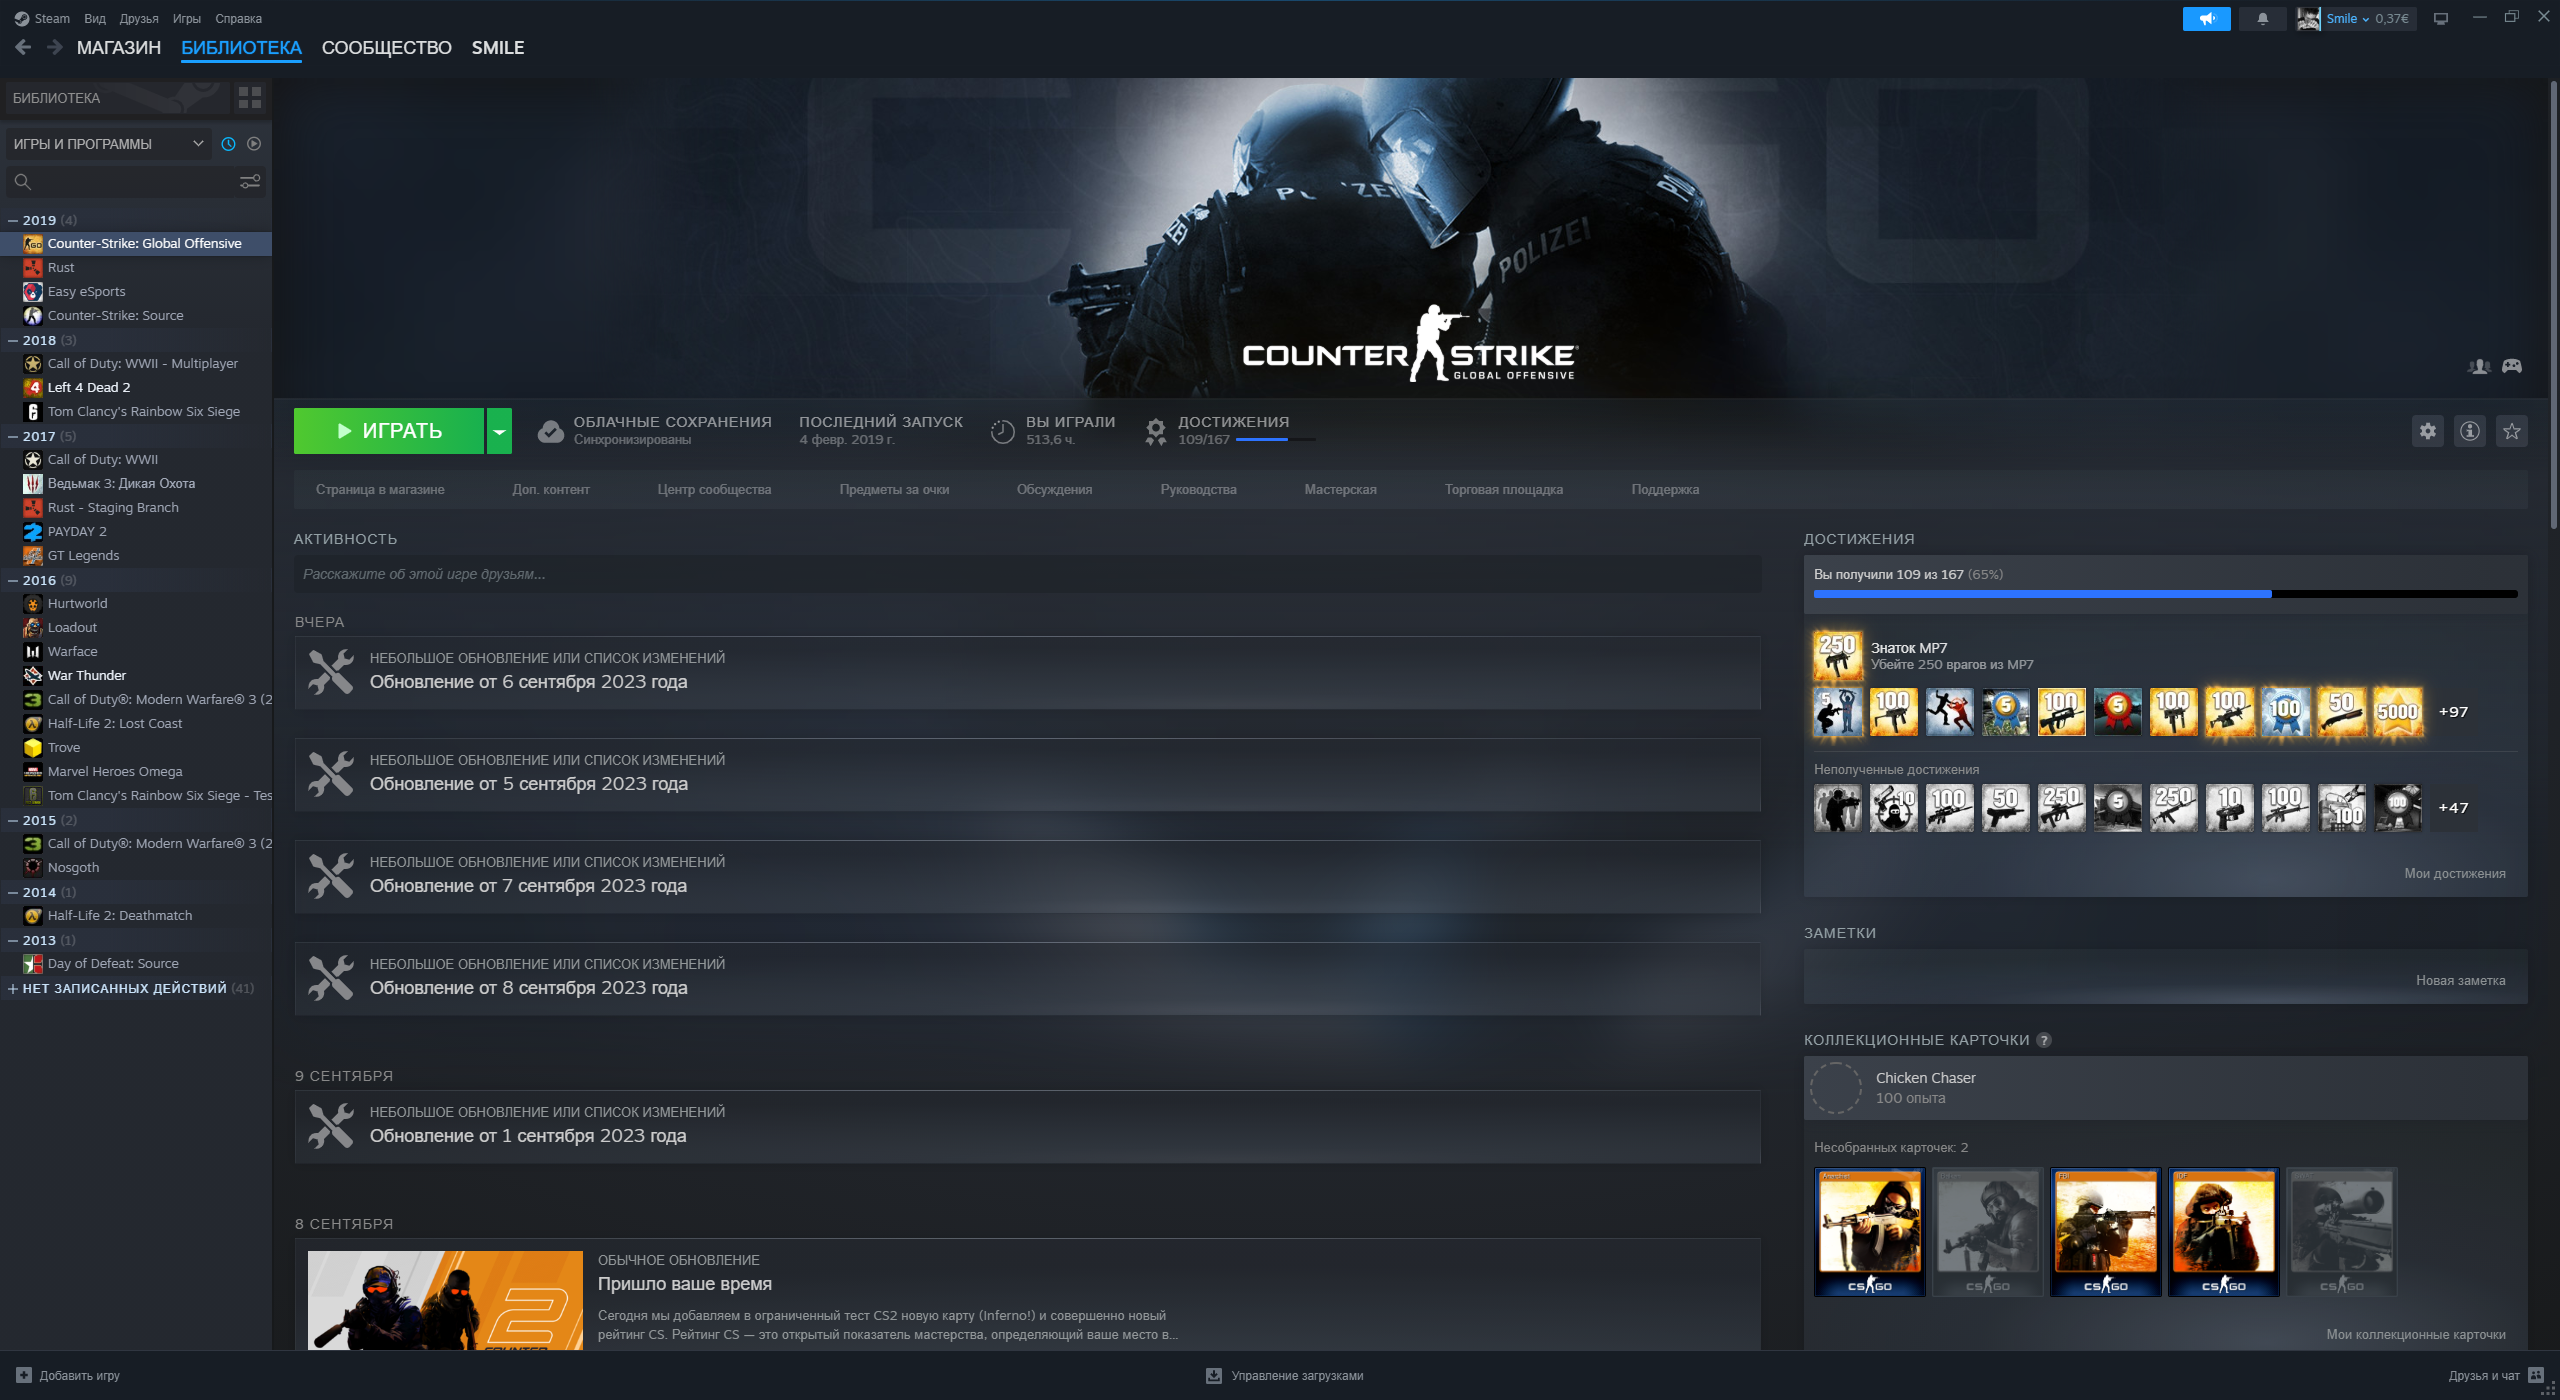Screen dimensions: 2560x1400
Task: Toggle ready-to-play filter icon
Action: pos(254,144)
